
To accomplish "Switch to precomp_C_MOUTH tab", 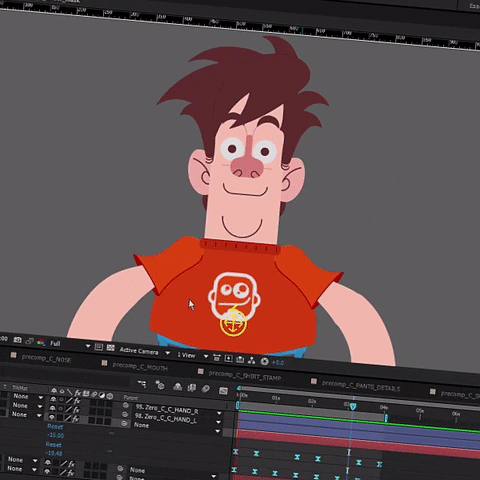I will [x=140, y=367].
